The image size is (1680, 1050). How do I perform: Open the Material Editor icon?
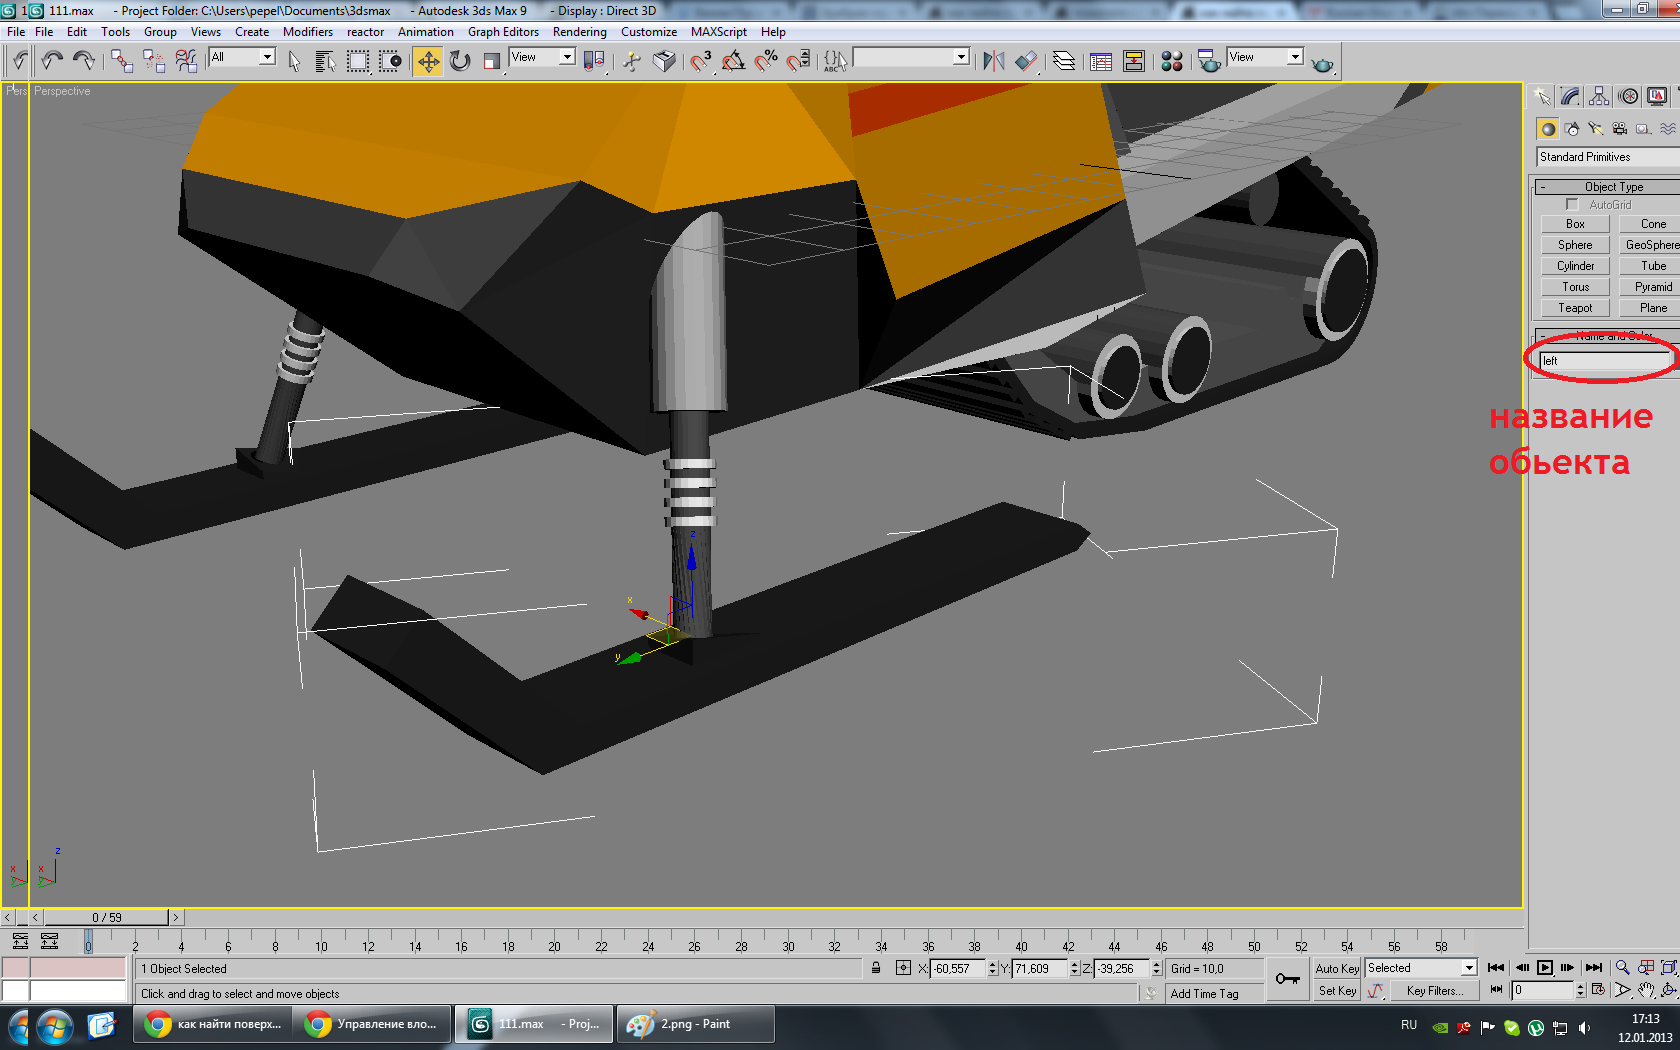[x=1172, y=62]
